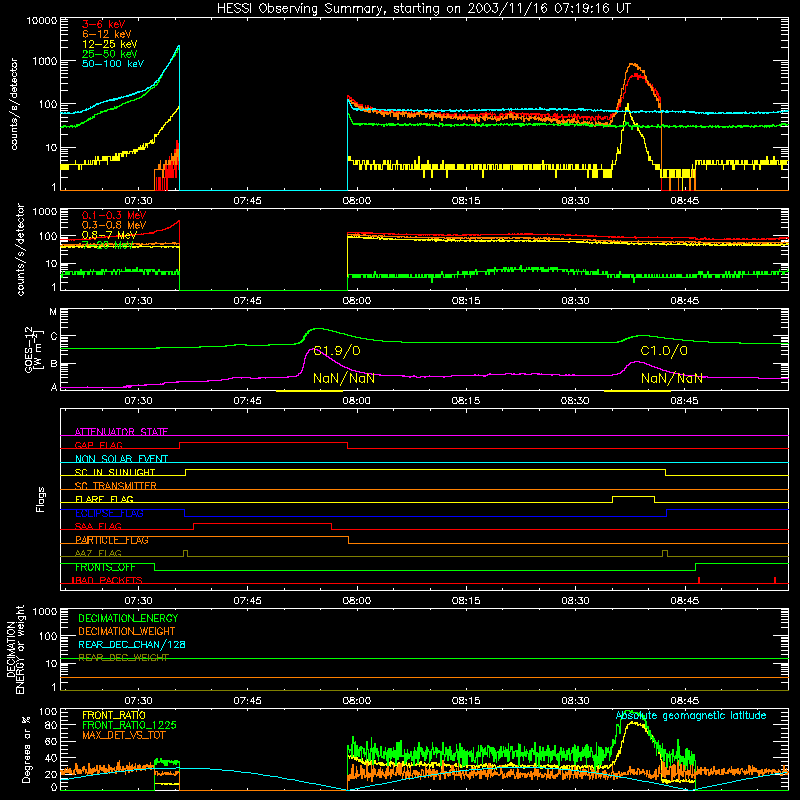This screenshot has height=800, width=800.
Task: Select the GAP_FLAG label
Action: click(98, 445)
